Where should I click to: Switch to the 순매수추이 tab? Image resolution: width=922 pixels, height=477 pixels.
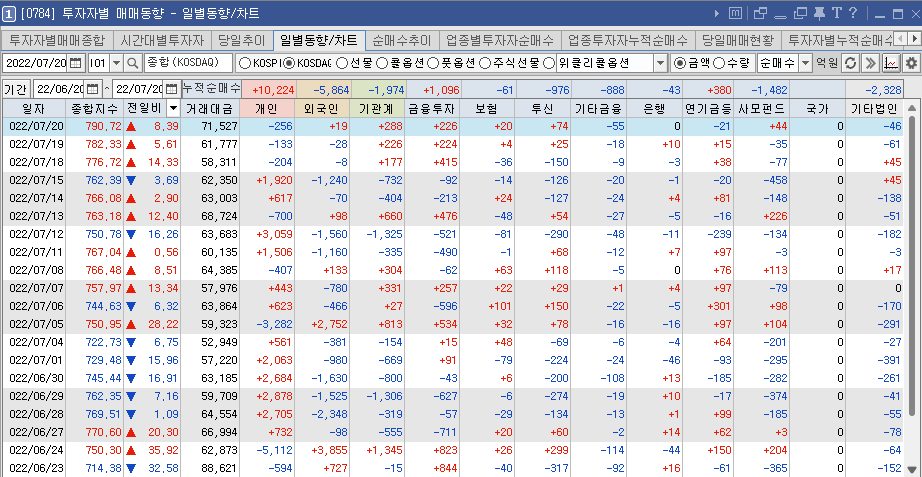pyautogui.click(x=403, y=41)
